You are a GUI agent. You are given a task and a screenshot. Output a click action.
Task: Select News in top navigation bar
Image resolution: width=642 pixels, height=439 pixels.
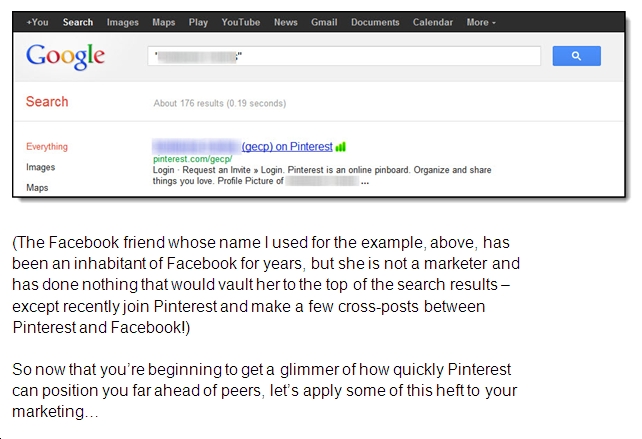pos(285,22)
